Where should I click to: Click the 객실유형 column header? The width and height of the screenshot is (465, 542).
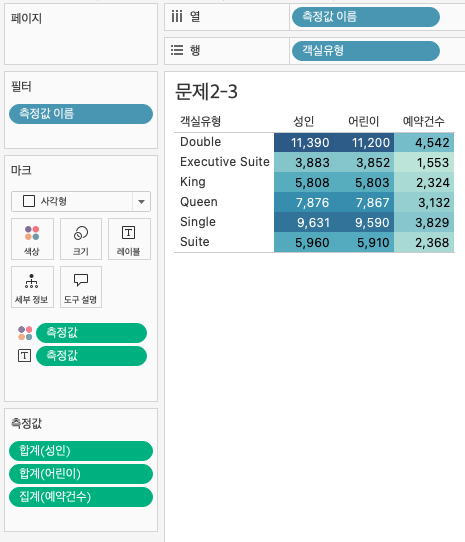201,121
